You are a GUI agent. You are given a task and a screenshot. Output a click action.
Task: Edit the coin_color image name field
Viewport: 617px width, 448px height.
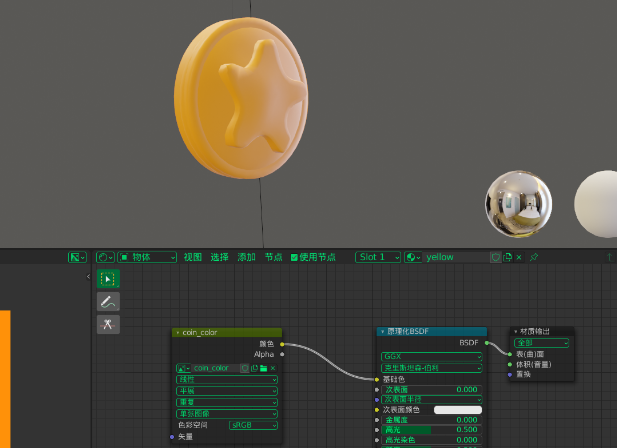pos(216,368)
